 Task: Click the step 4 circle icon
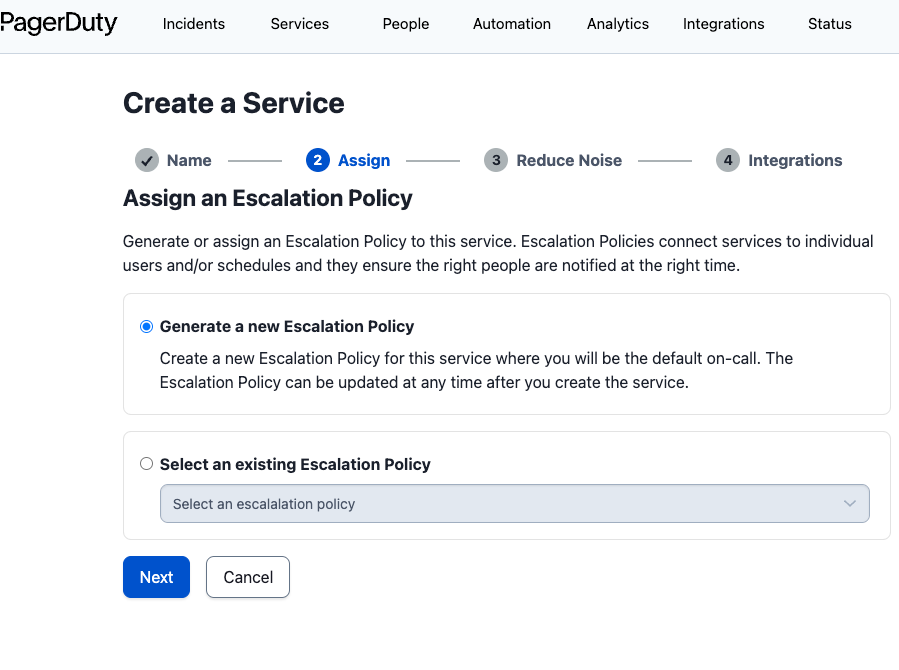[728, 160]
